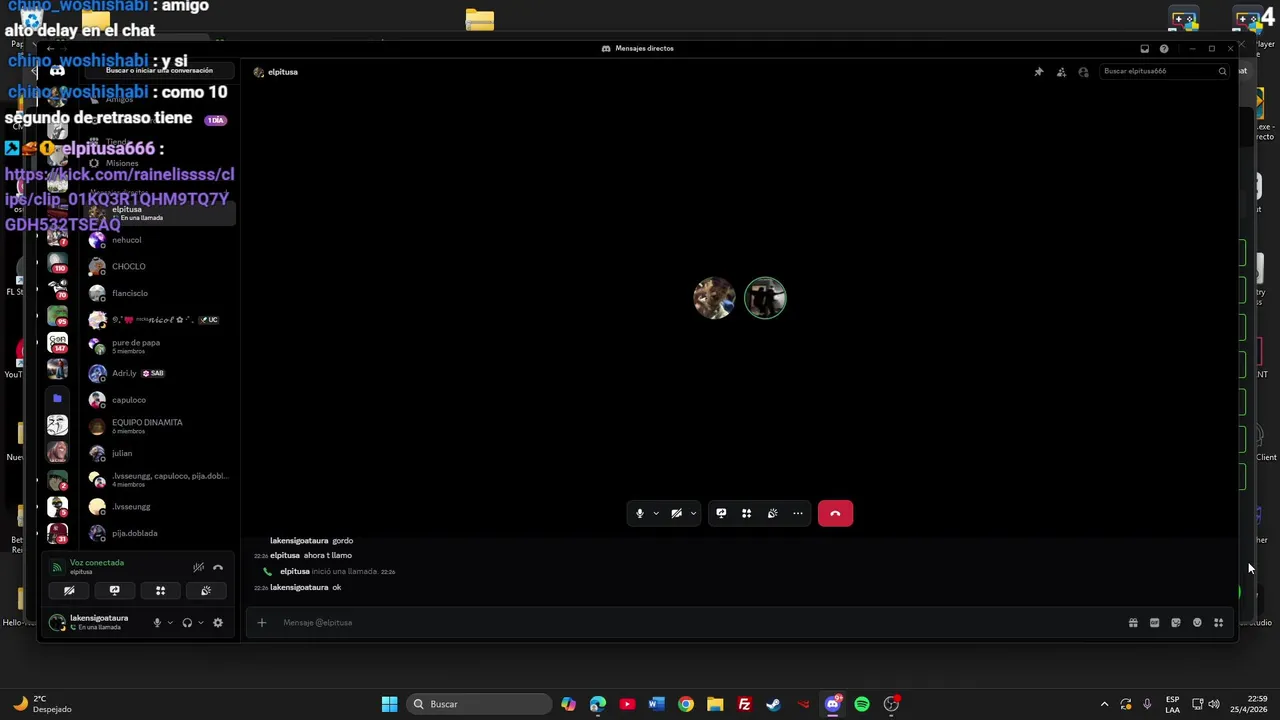This screenshot has width=1280, height=720.
Task: Open nehucol direct message
Action: pyautogui.click(x=160, y=240)
